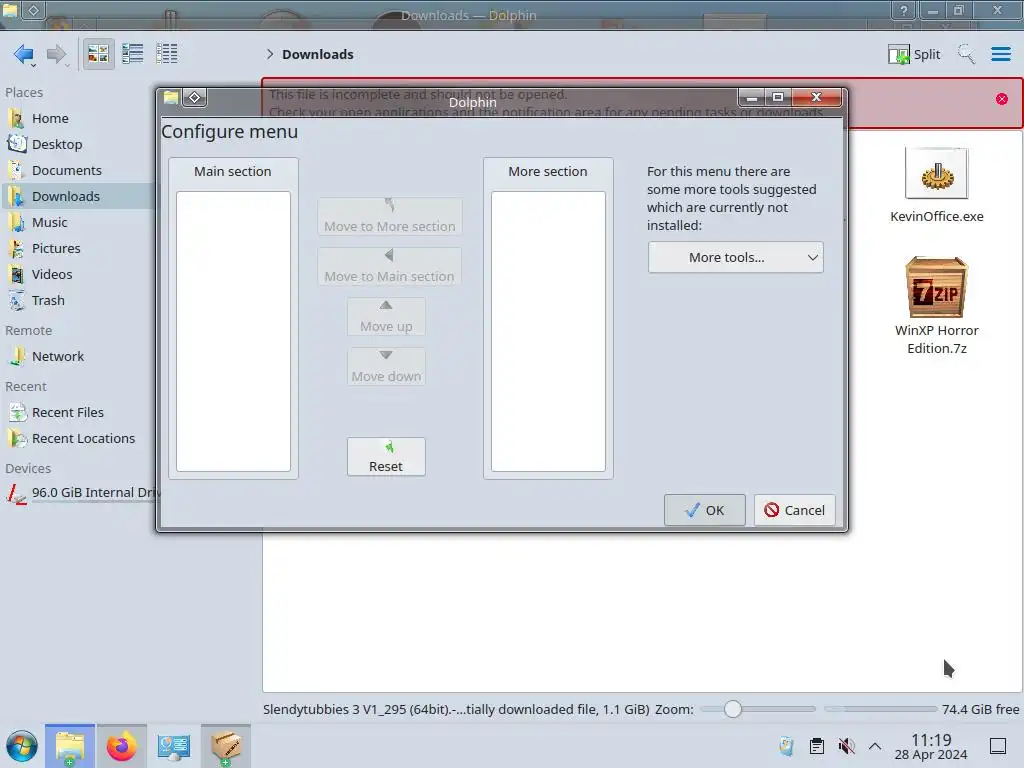Open the first tray icon left of clipboard
The width and height of the screenshot is (1024, 768).
[x=787, y=746]
